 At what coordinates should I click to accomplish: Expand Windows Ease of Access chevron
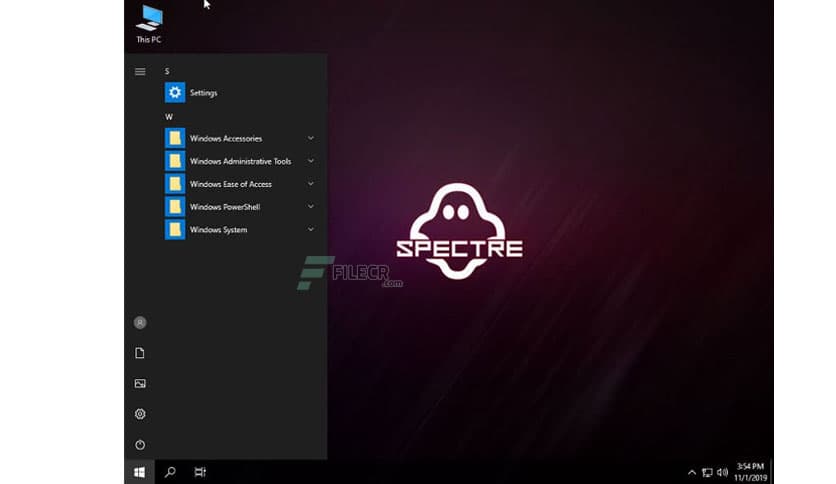pos(311,184)
